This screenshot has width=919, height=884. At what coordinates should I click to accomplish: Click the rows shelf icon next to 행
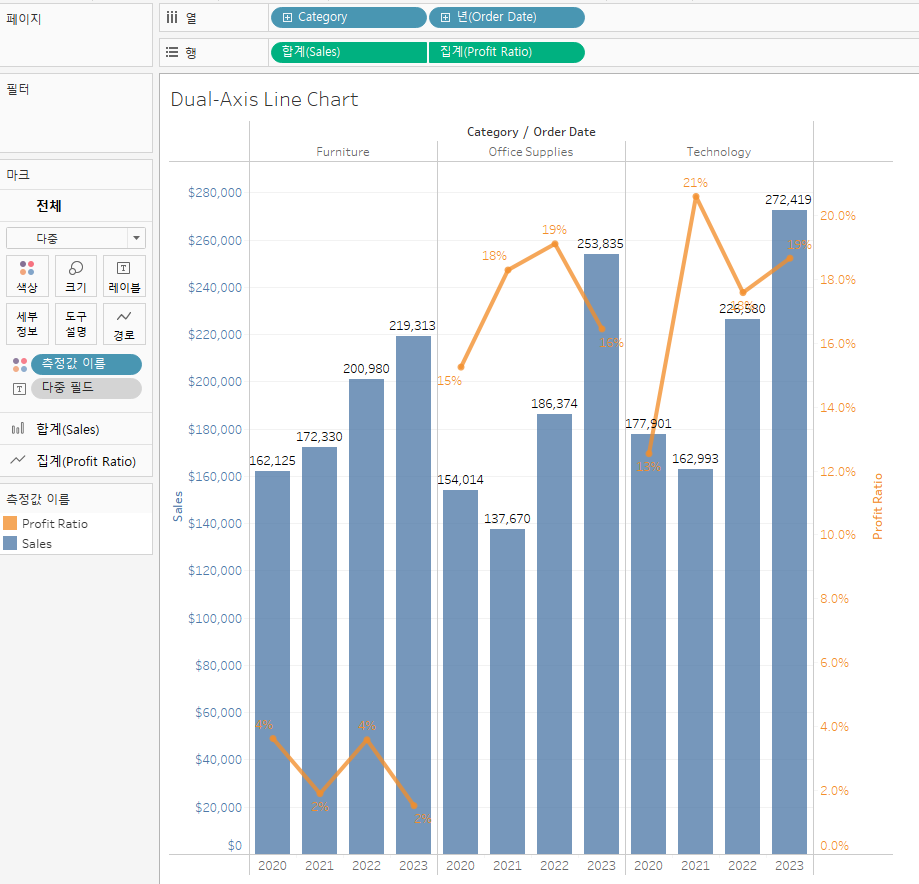coord(172,52)
